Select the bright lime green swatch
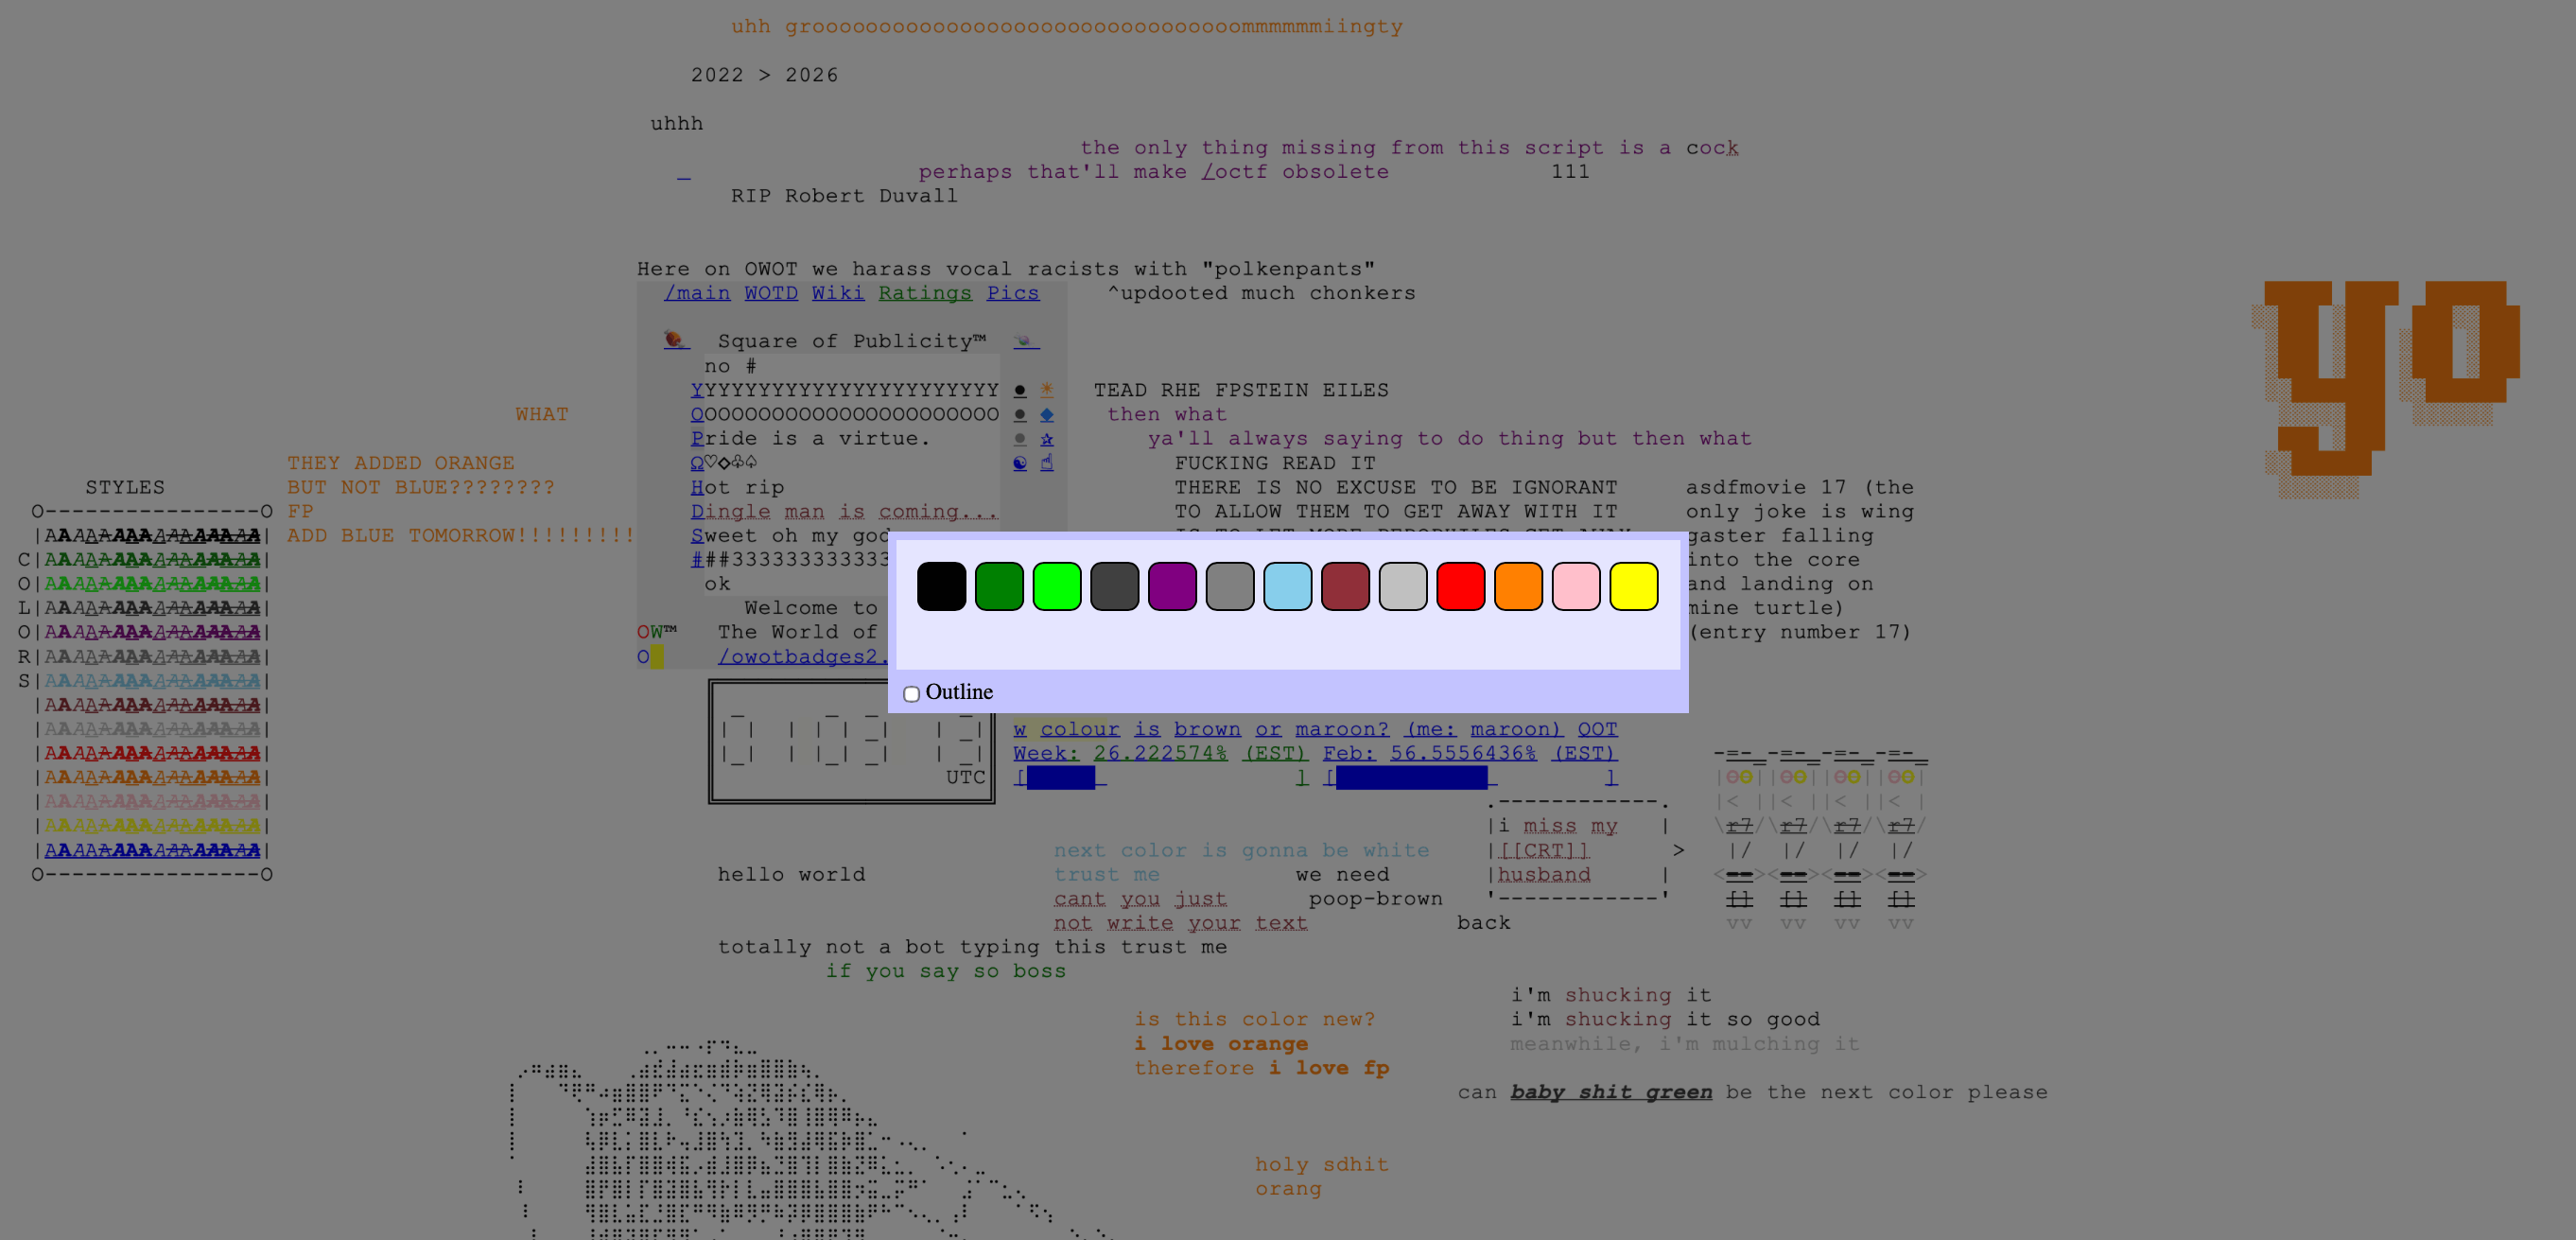 coord(1056,586)
